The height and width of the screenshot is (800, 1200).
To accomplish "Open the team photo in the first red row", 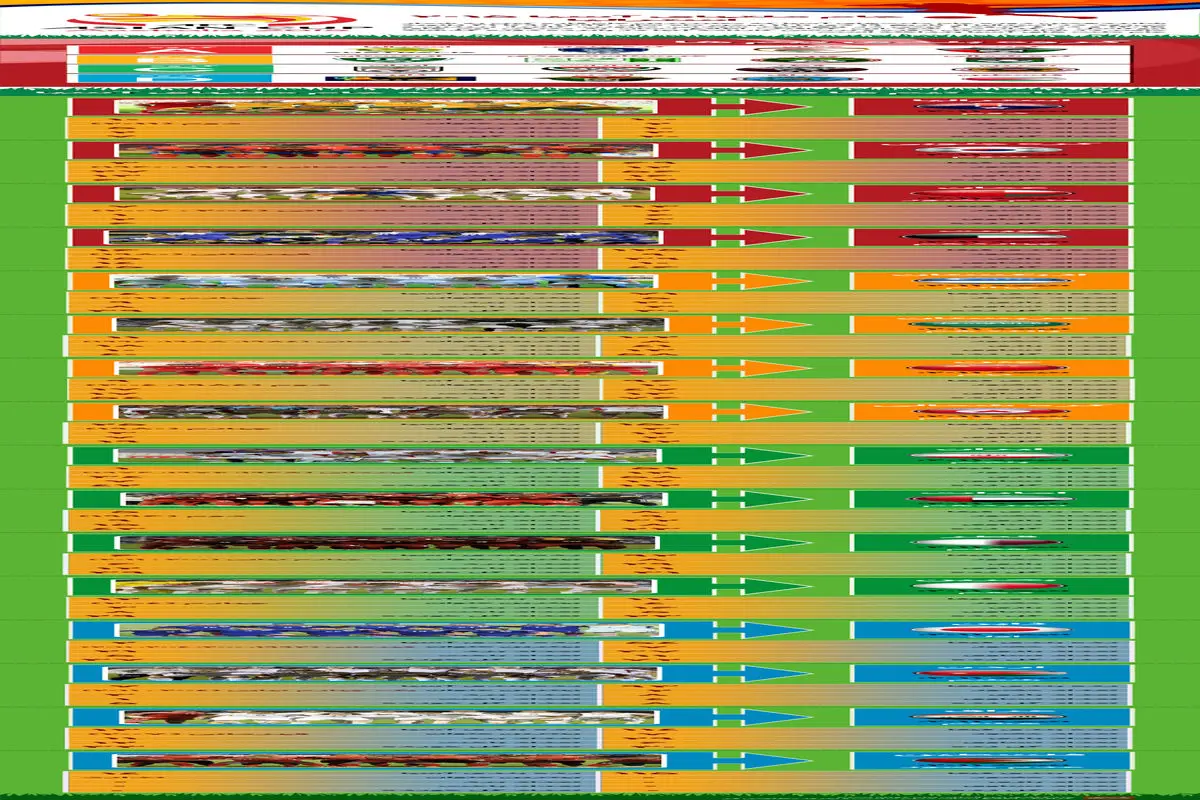I will coord(385,106).
